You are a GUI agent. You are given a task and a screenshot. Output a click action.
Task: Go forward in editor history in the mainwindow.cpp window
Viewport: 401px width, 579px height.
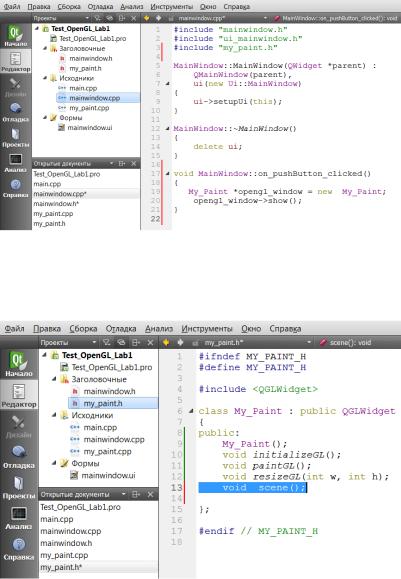(158, 18)
